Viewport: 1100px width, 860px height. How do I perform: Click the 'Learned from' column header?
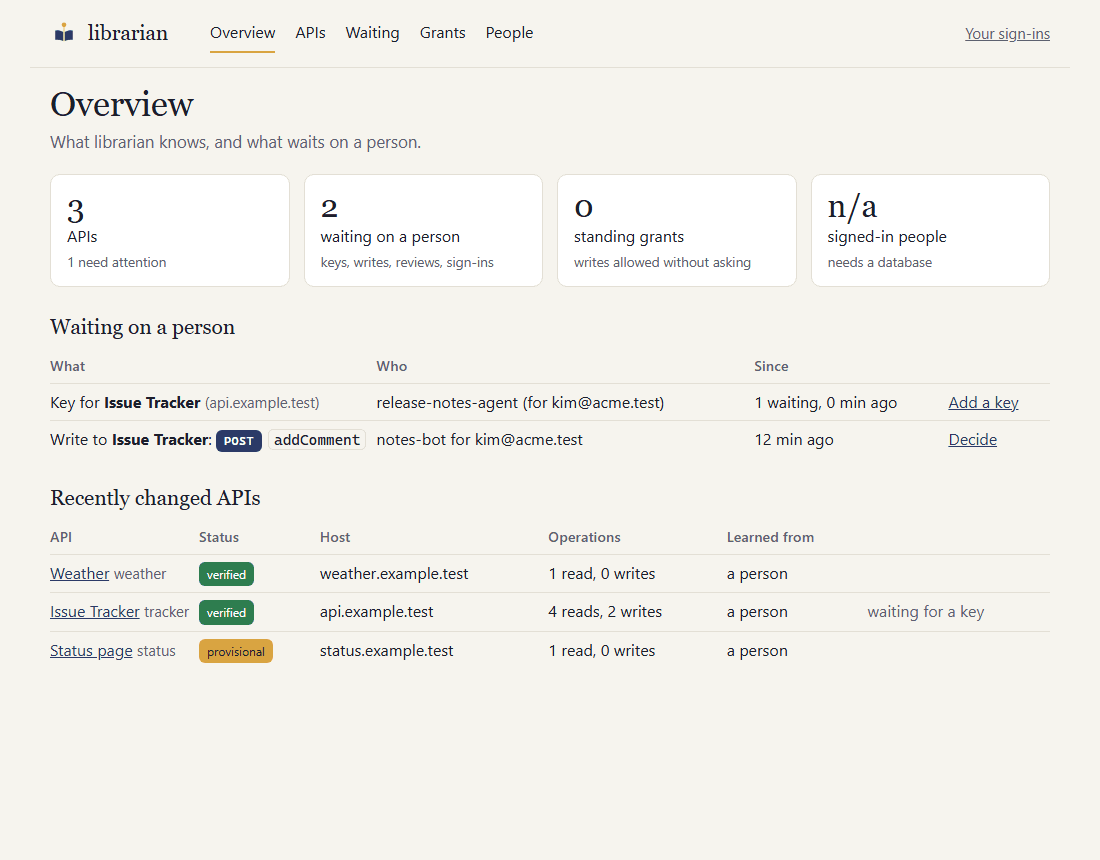pyautogui.click(x=770, y=537)
